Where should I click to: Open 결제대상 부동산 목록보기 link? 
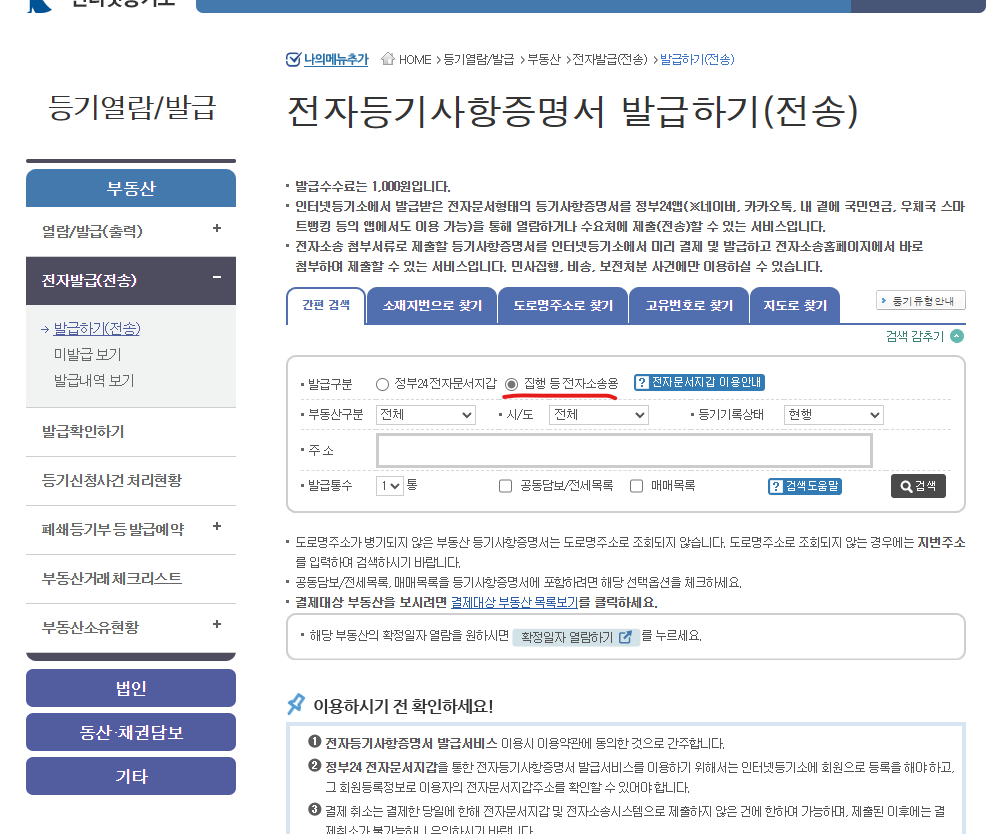pyautogui.click(x=514, y=602)
